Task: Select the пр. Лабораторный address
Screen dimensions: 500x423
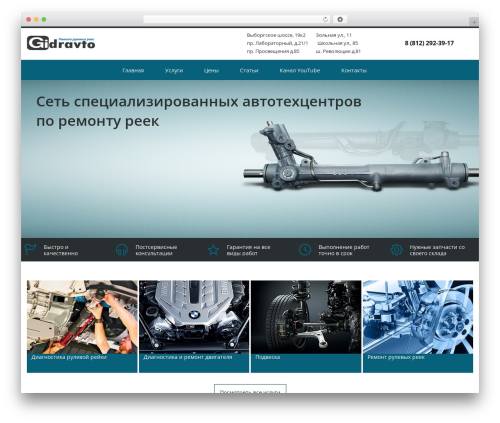Action: click(277, 43)
